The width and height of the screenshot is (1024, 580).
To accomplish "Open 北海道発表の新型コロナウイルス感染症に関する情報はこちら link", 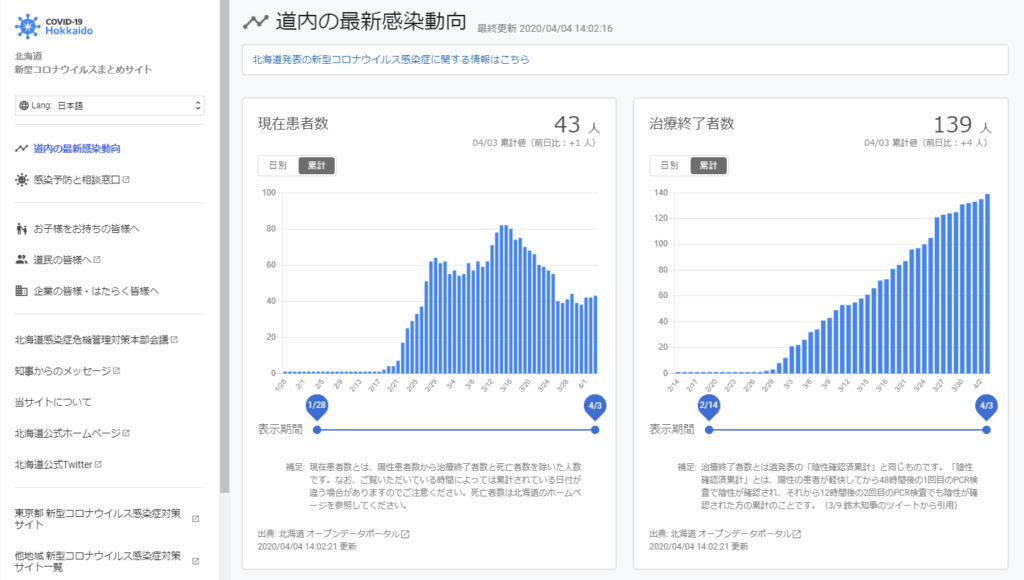I will [x=391, y=60].
